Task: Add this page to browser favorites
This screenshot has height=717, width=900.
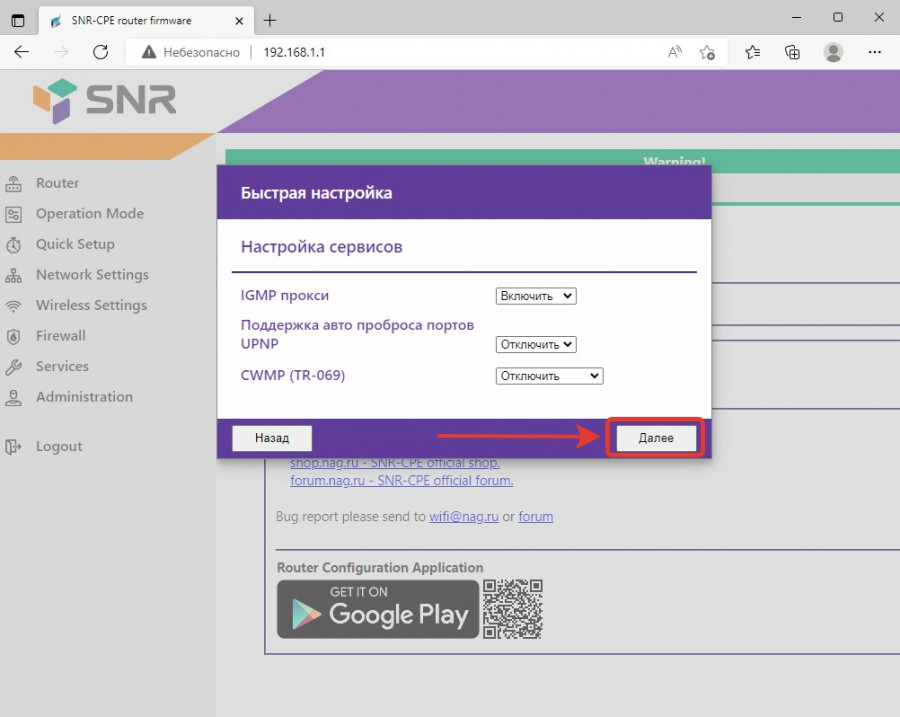Action: pyautogui.click(x=708, y=52)
